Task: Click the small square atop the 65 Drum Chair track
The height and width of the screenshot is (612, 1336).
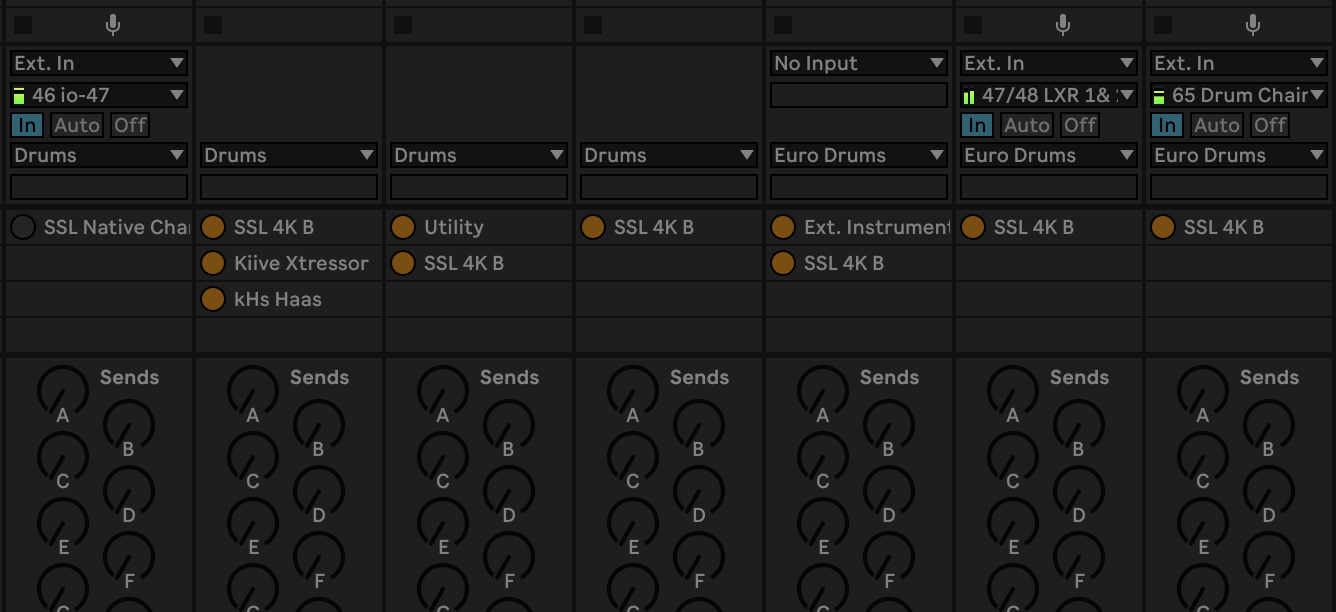Action: tap(1163, 25)
